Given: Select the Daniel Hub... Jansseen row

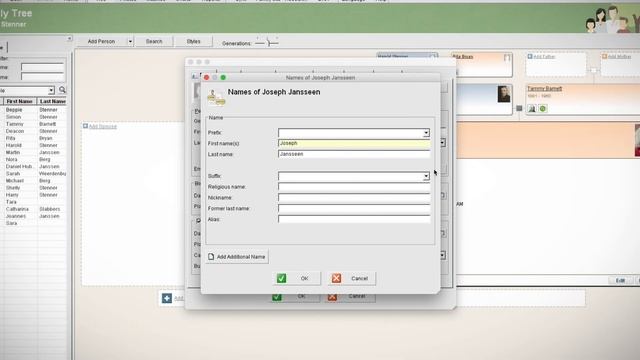Looking at the screenshot, I should coord(33,167).
